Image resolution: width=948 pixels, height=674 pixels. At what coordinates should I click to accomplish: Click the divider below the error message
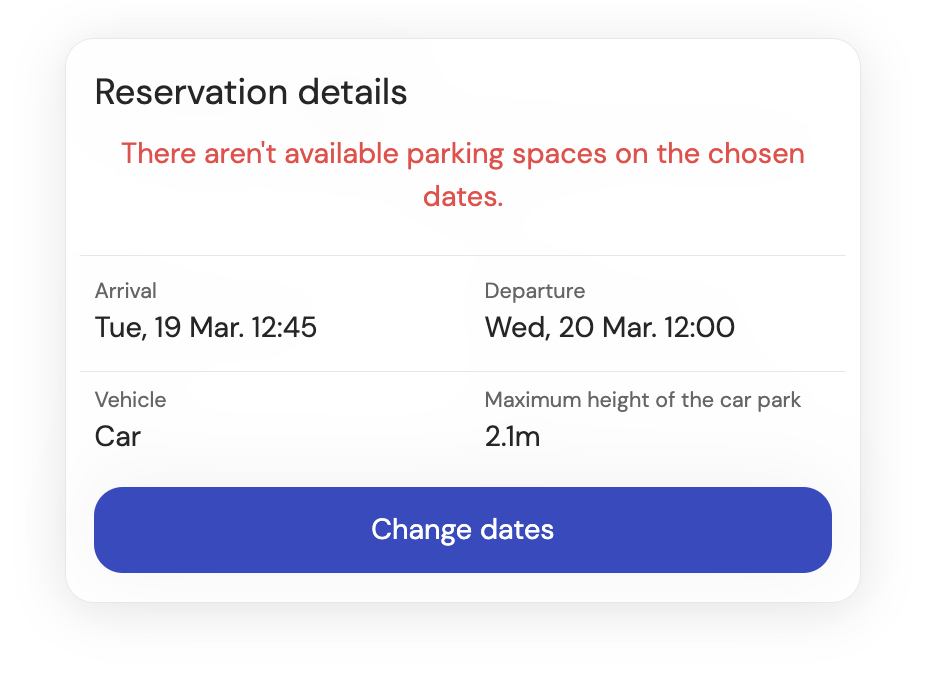click(462, 254)
